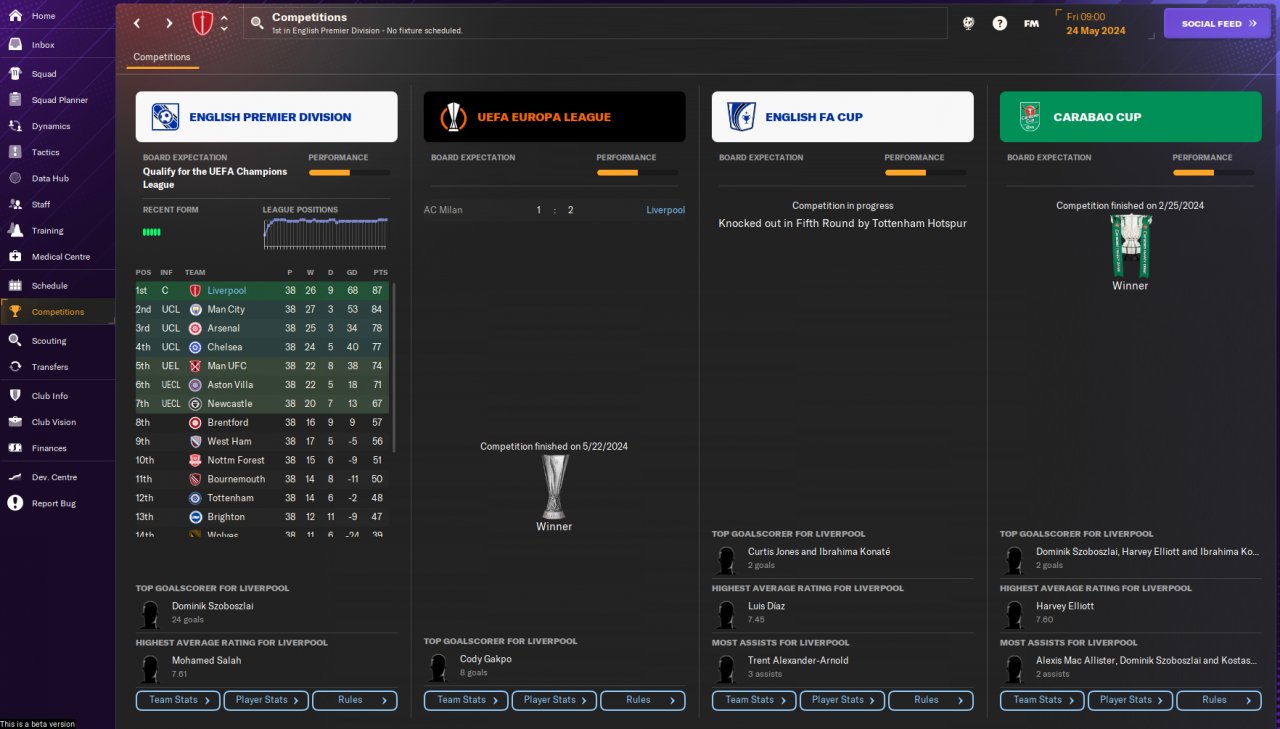Click the FM menu icon

pos(1031,23)
